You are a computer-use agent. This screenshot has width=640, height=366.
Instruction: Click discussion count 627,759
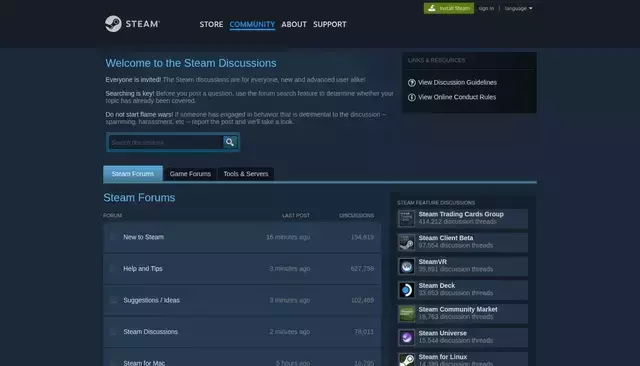coord(362,268)
